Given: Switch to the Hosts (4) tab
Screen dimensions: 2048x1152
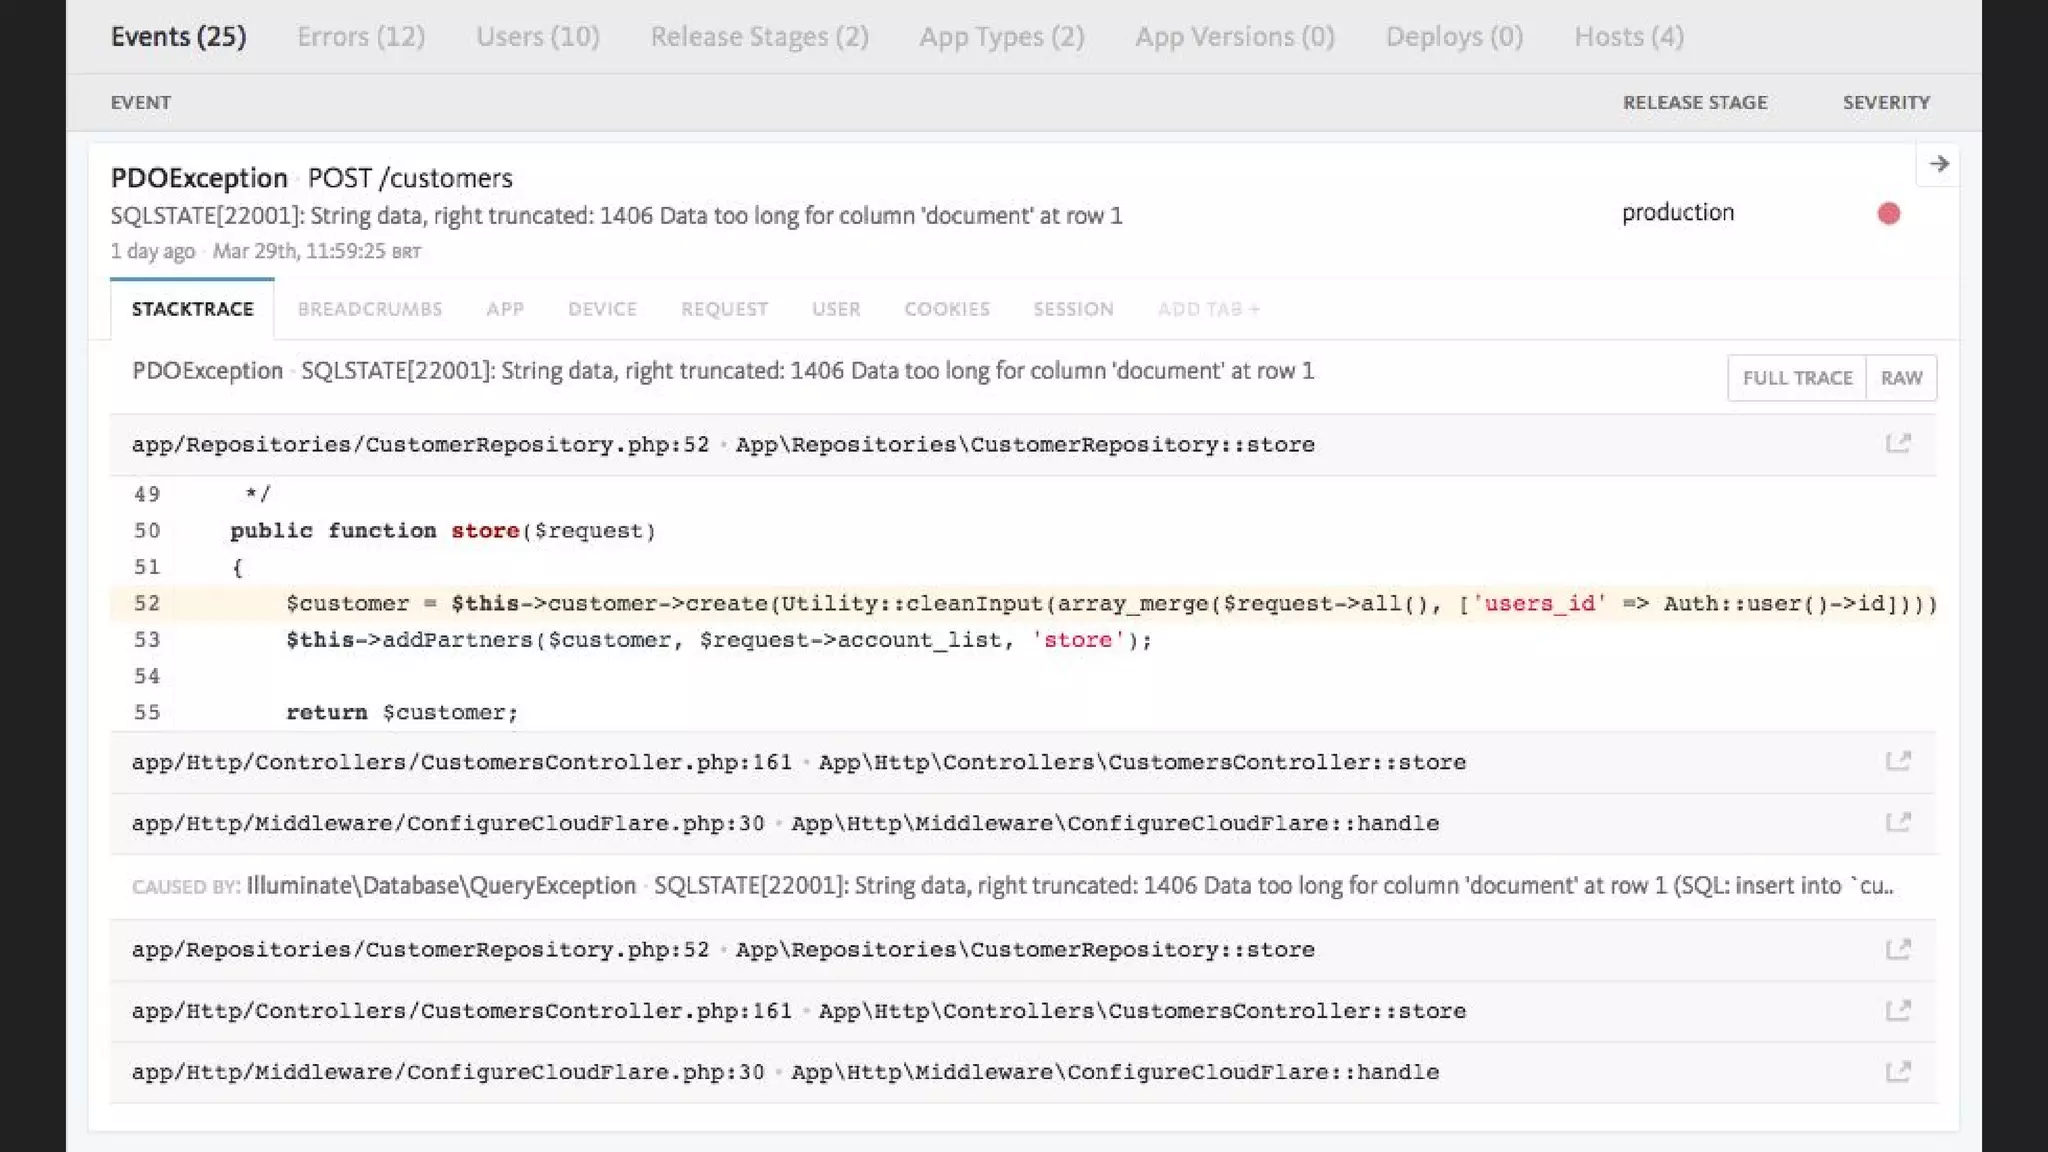Looking at the screenshot, I should [x=1628, y=37].
